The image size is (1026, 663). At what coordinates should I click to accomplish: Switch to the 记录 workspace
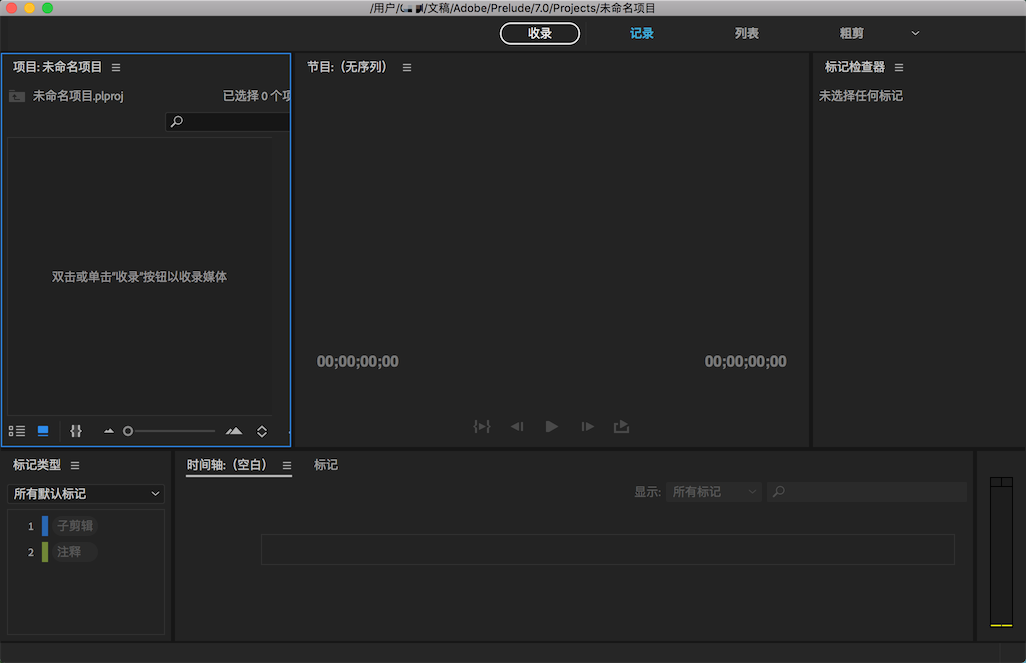(641, 33)
